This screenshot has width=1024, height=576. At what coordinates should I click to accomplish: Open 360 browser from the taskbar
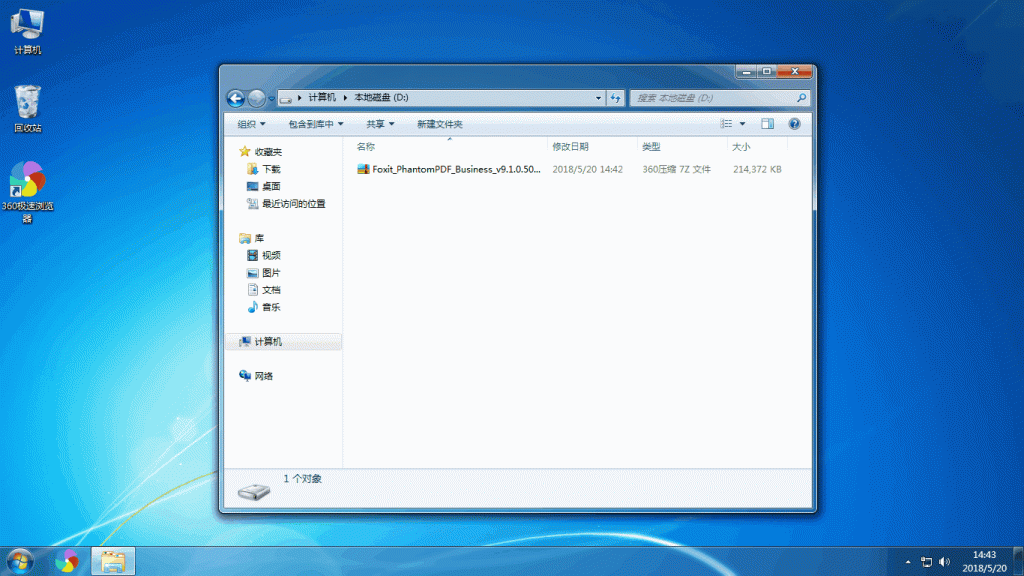(x=66, y=562)
